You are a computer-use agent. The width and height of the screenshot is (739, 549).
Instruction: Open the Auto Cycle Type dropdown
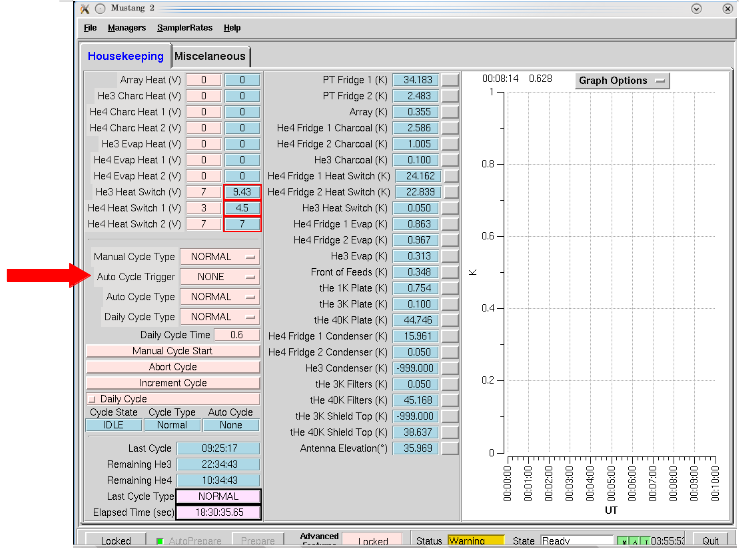pyautogui.click(x=220, y=297)
